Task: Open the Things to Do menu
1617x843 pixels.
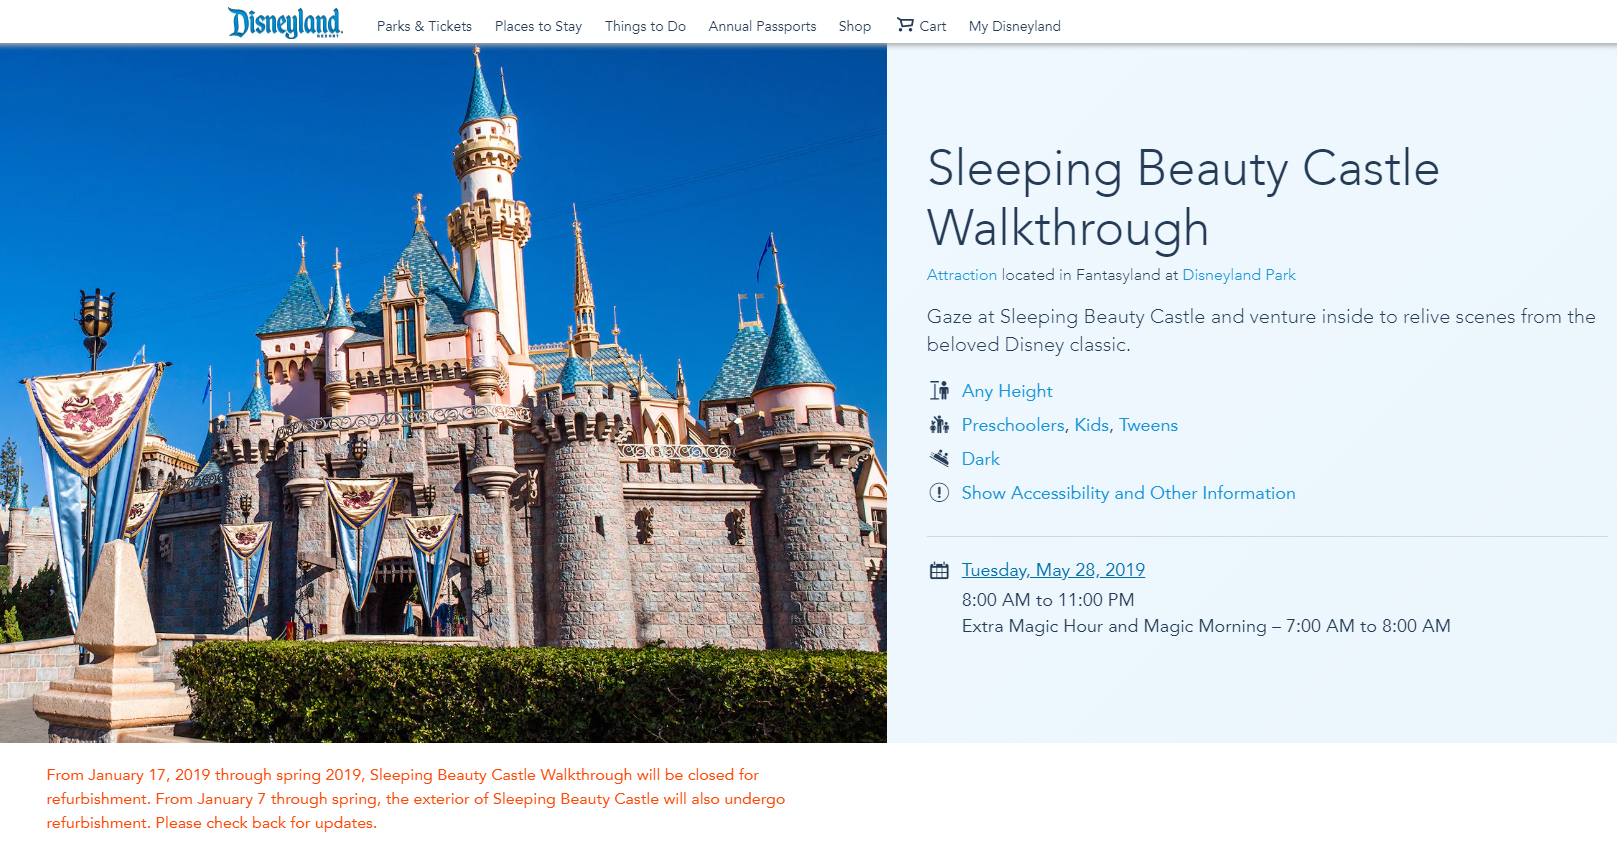Action: point(645,26)
